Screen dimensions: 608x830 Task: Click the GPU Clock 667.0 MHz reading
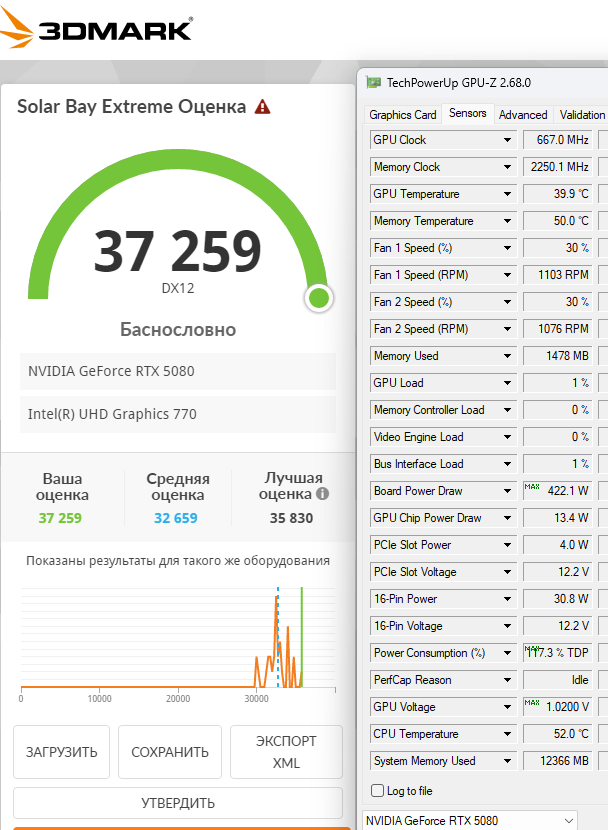pos(557,140)
